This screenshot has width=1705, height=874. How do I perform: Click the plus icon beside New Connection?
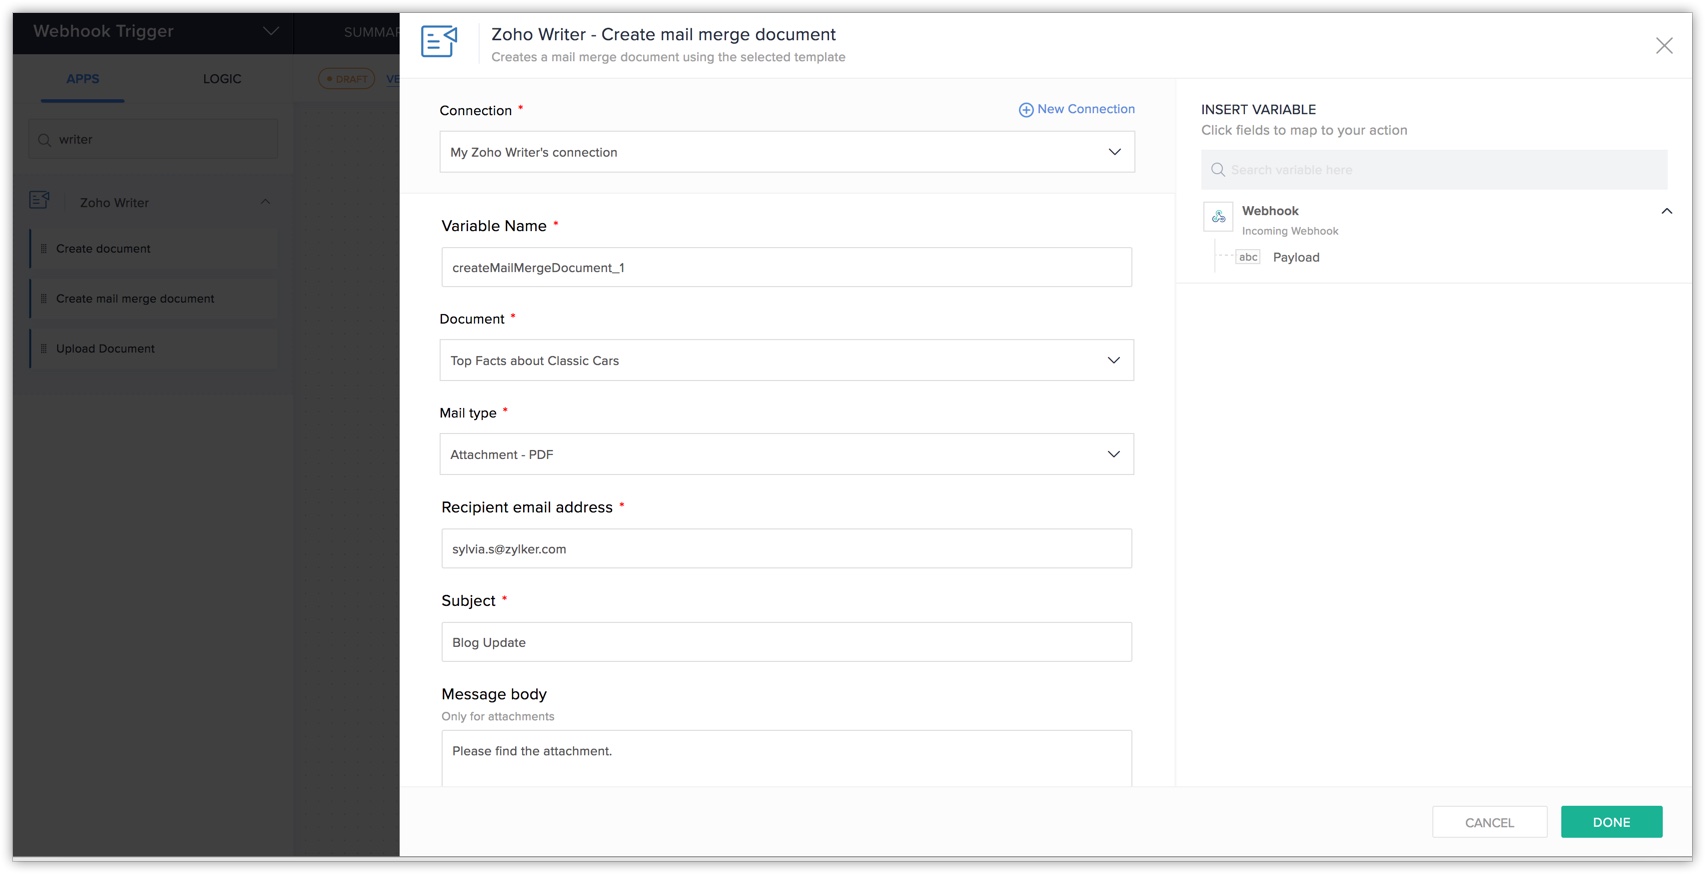coord(1026,110)
